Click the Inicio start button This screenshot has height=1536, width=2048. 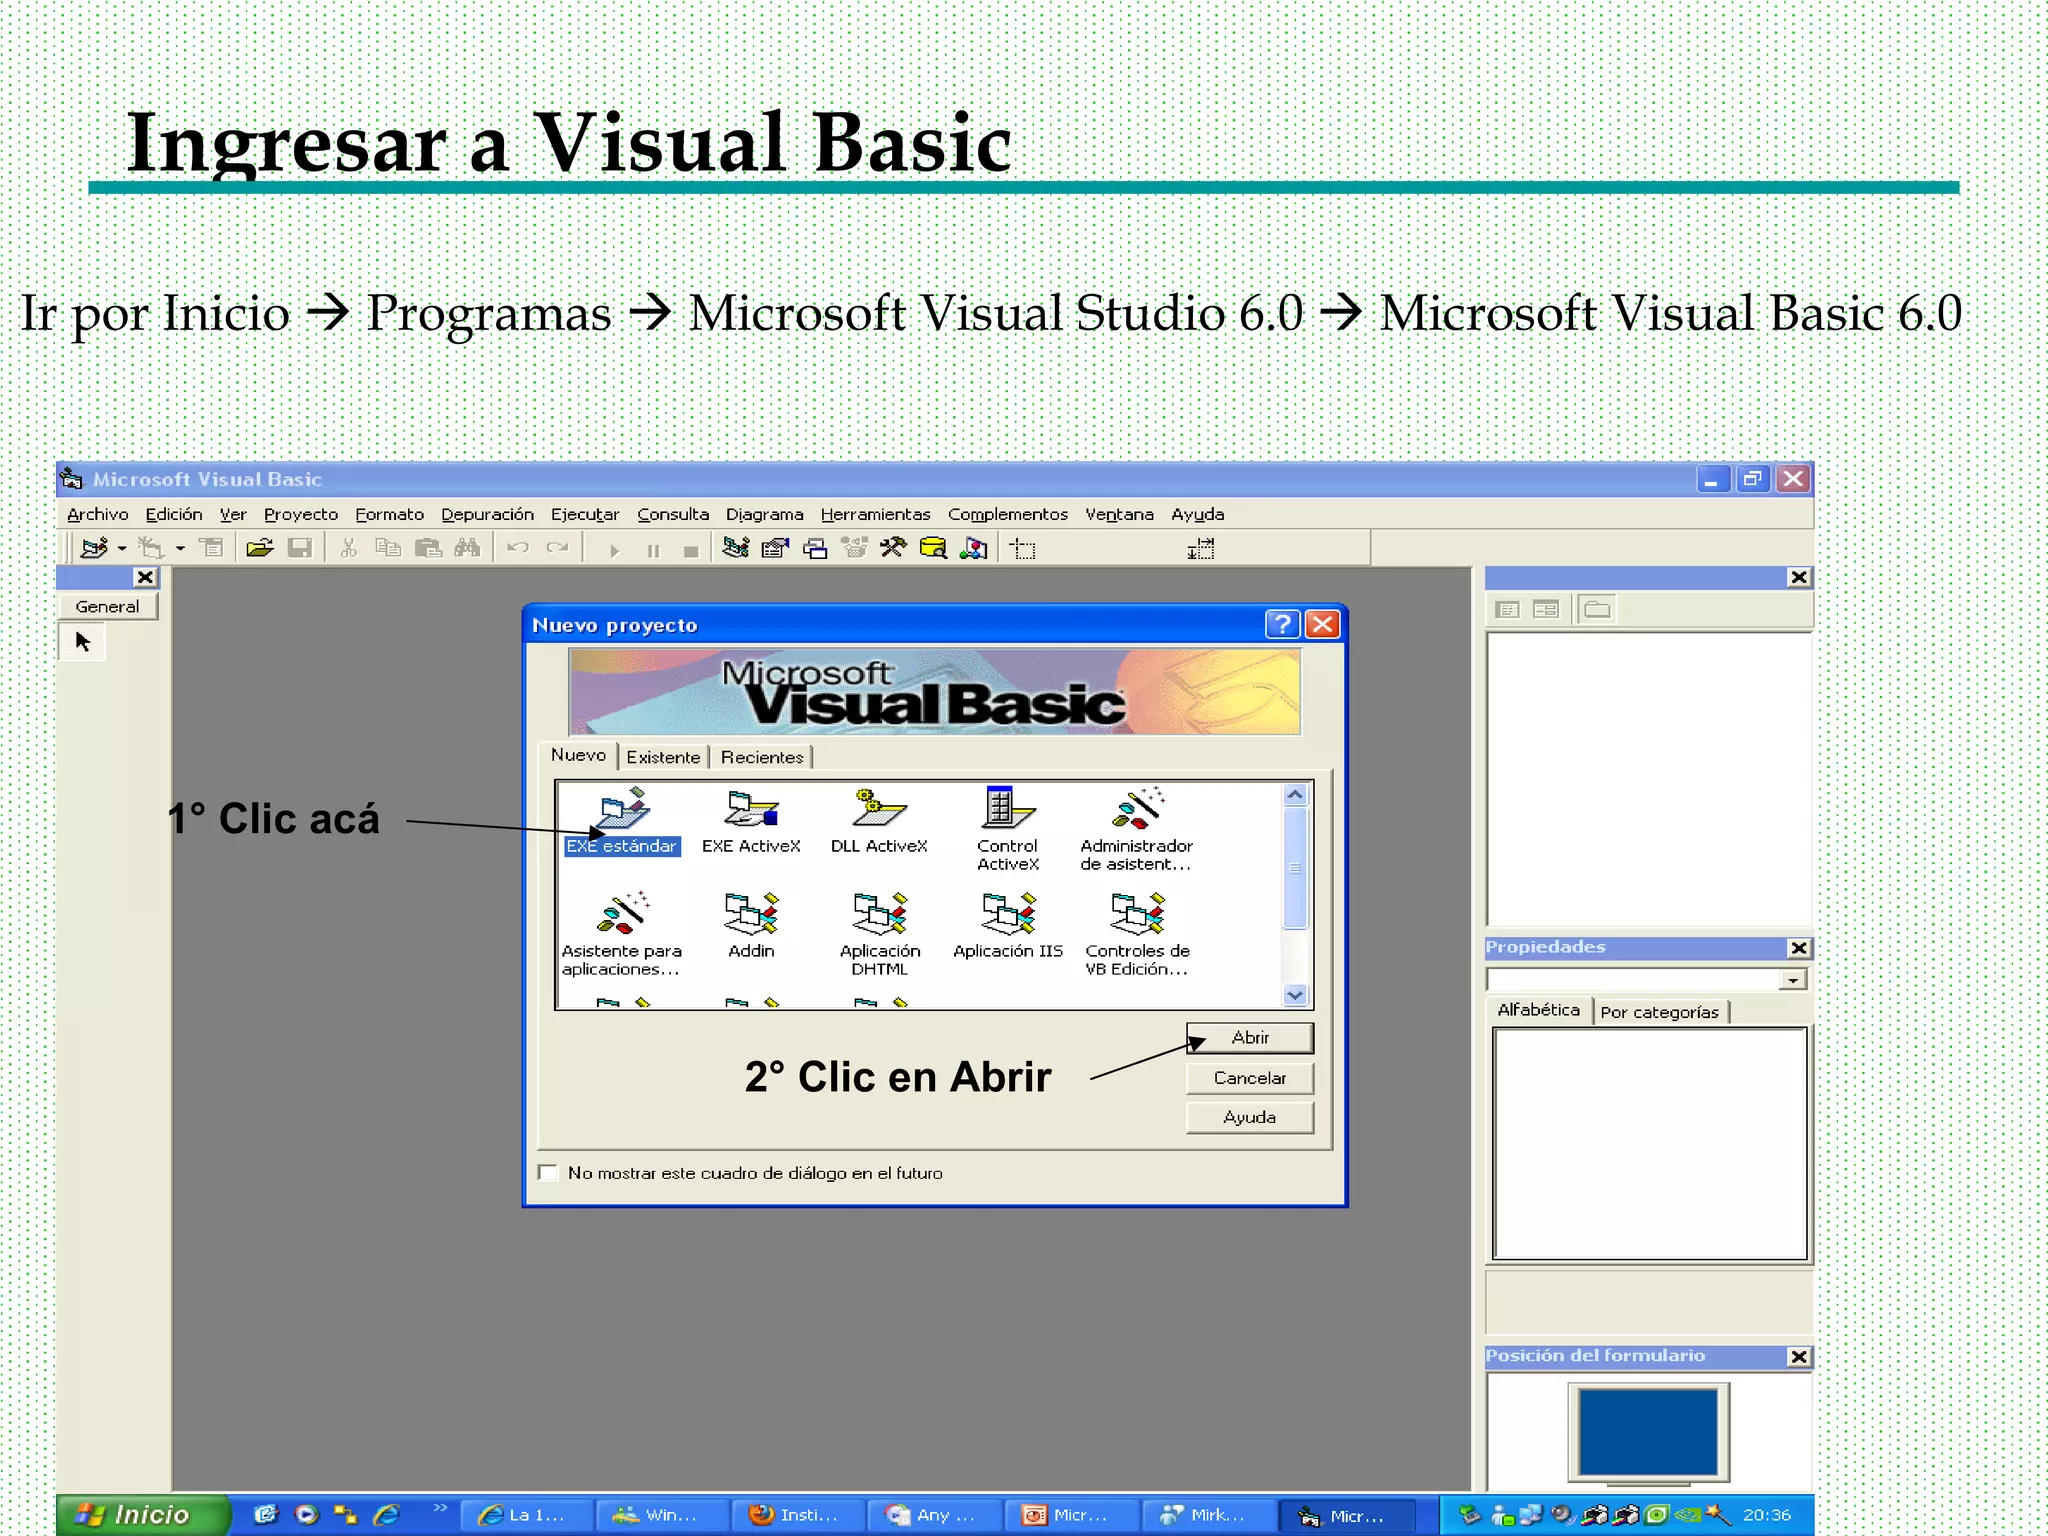pos(141,1515)
